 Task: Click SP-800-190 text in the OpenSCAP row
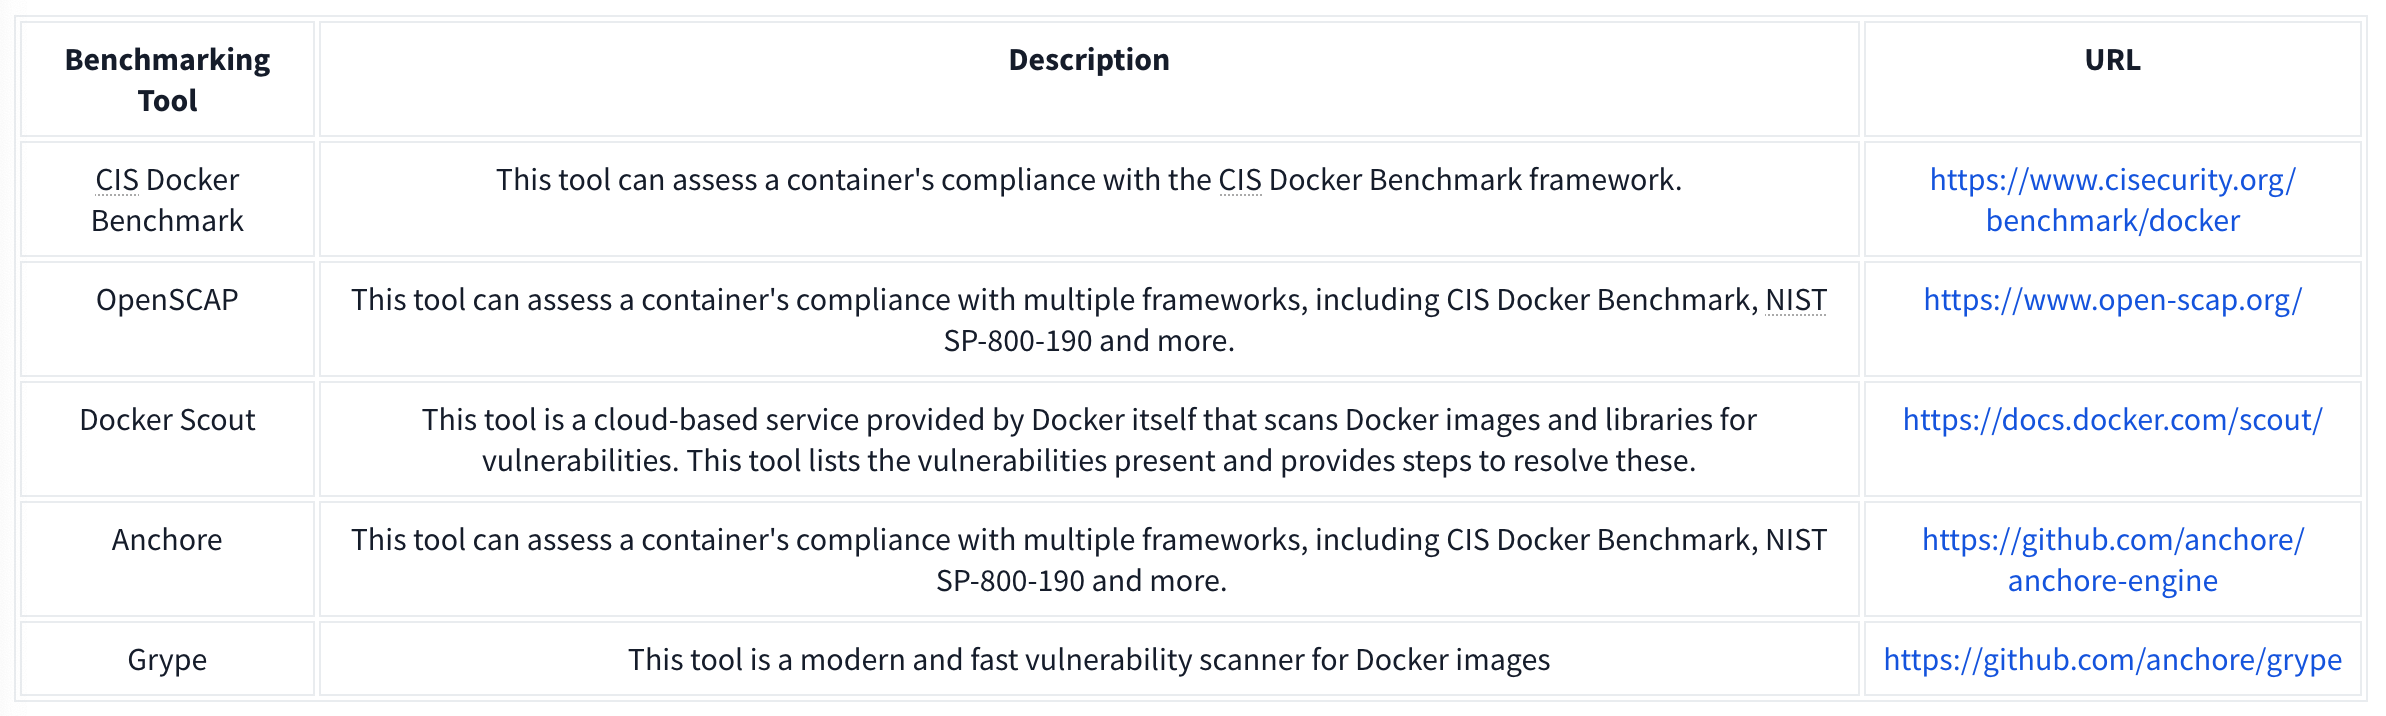pos(1018,341)
